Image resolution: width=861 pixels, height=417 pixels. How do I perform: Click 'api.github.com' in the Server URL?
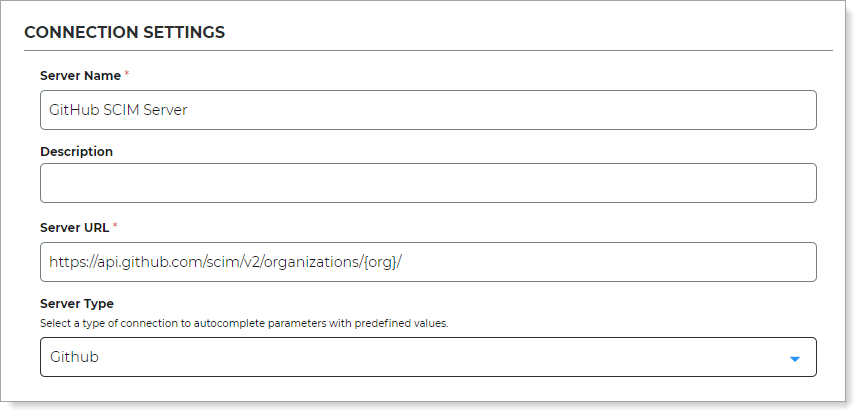click(x=135, y=262)
